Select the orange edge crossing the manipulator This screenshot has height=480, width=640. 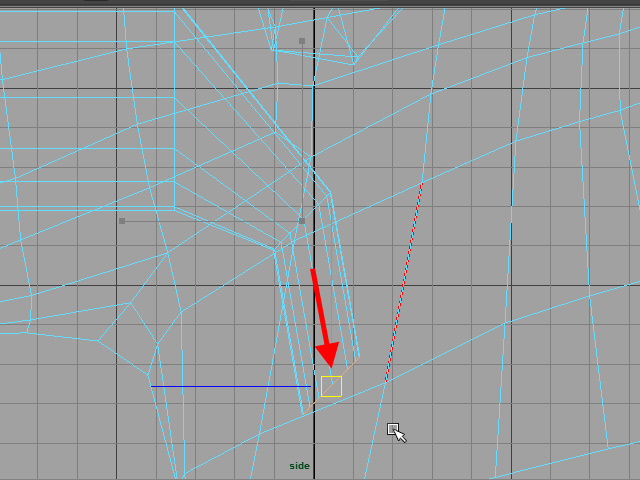(331, 386)
